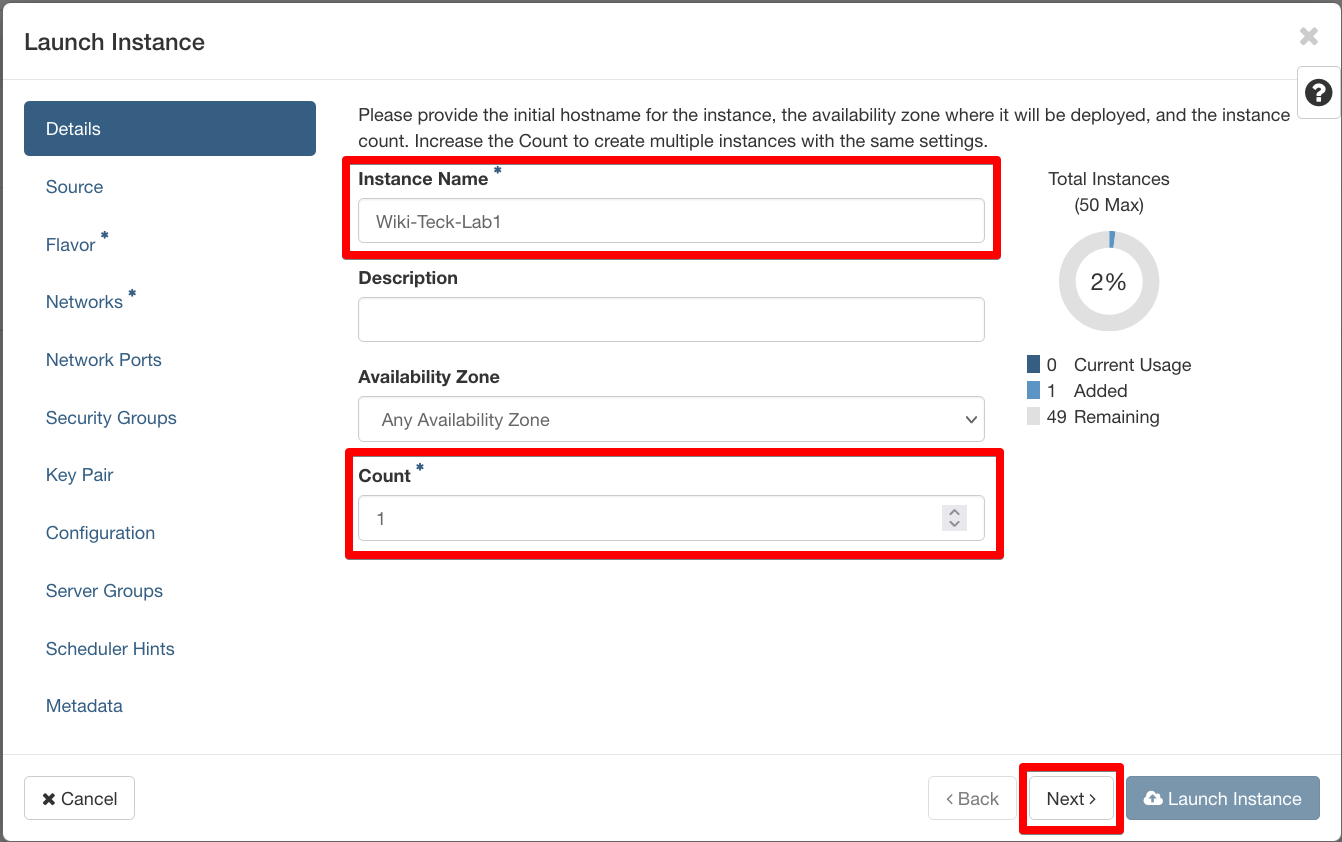Open the Availability Zone dropdown
This screenshot has height=842, width=1342.
pos(671,420)
